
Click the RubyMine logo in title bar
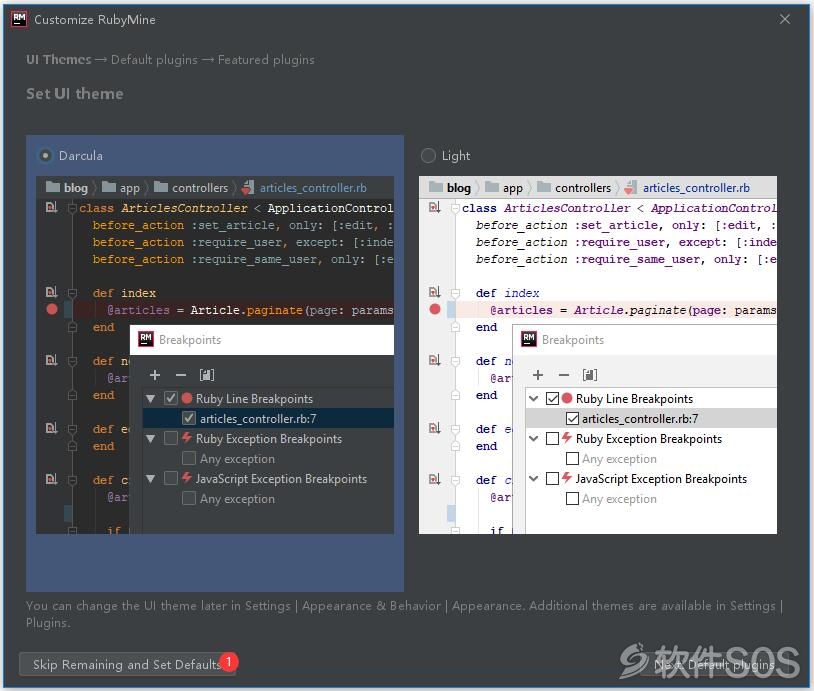point(19,19)
